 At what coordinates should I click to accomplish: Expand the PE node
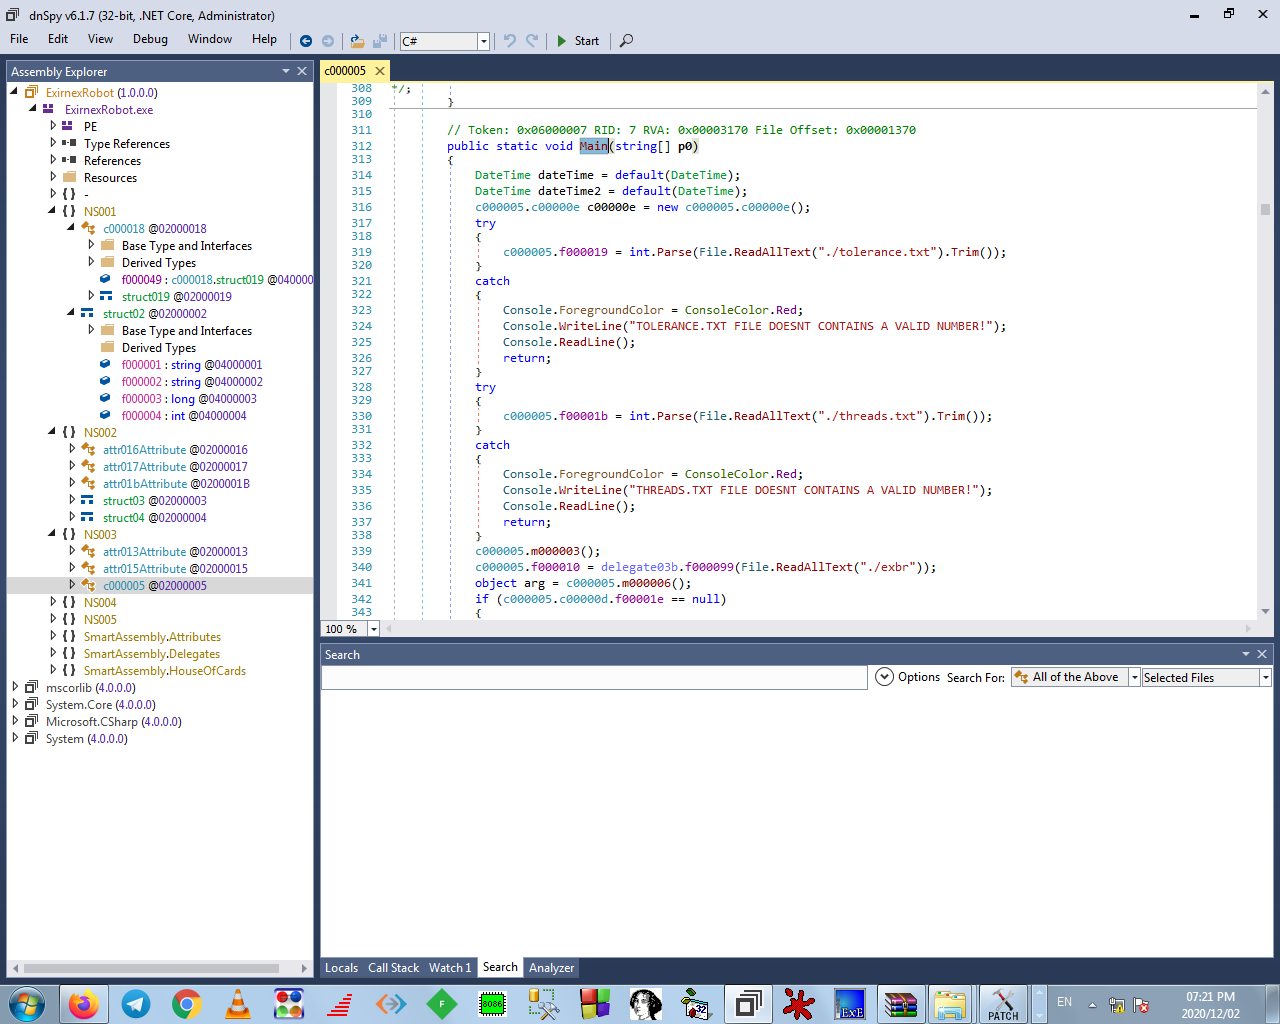tap(53, 126)
